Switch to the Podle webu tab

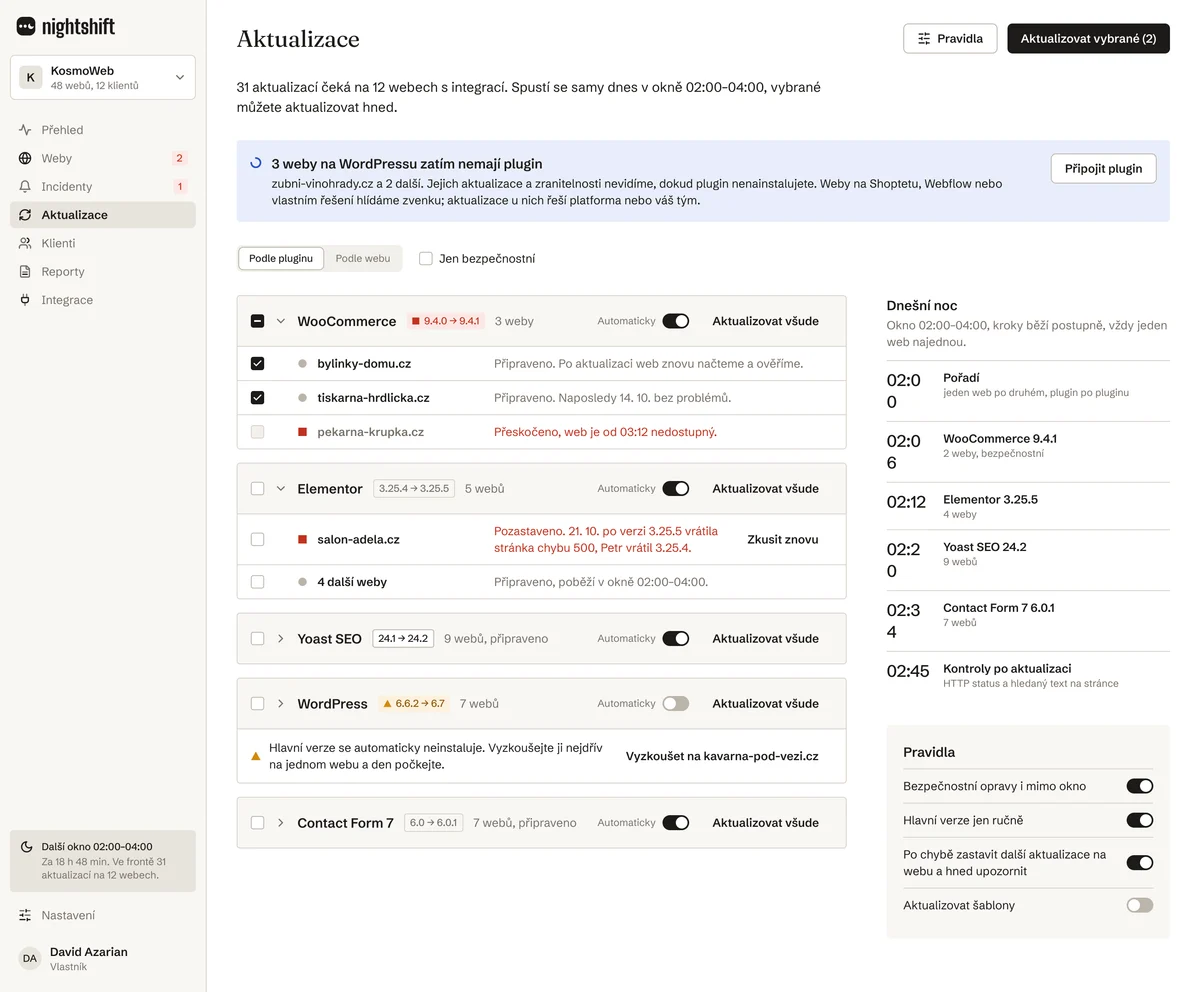coord(363,258)
